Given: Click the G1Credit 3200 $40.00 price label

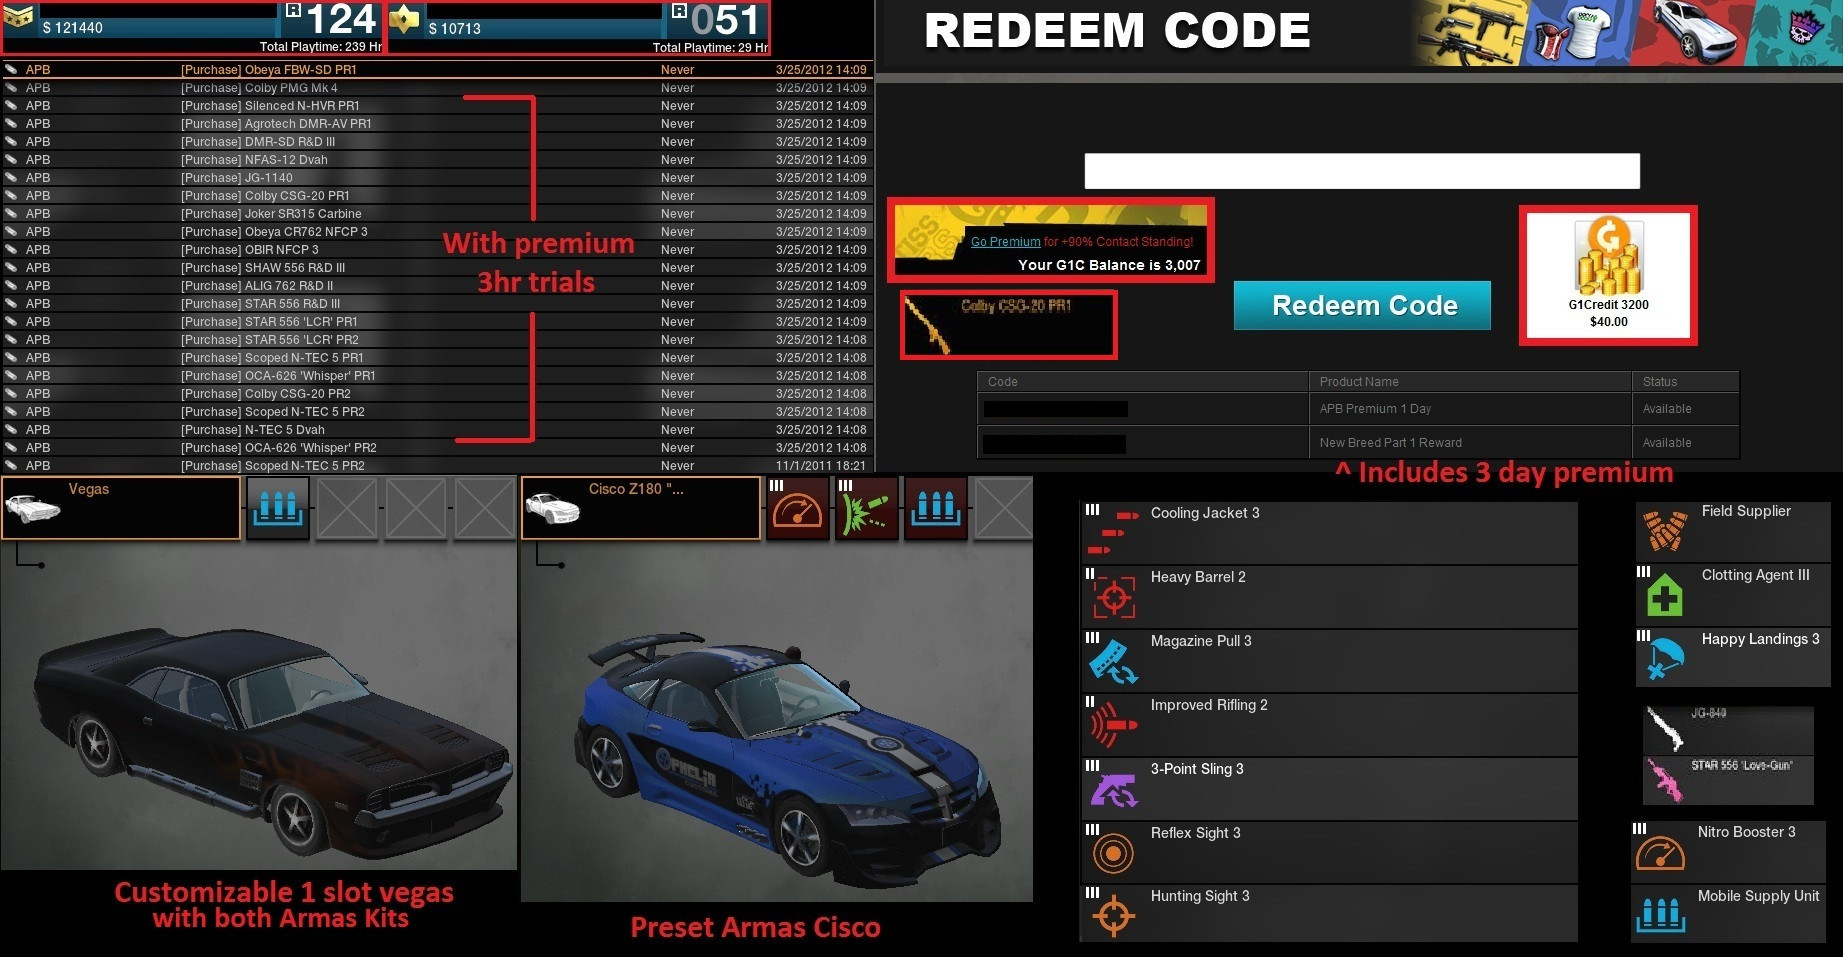Looking at the screenshot, I should point(1608,322).
